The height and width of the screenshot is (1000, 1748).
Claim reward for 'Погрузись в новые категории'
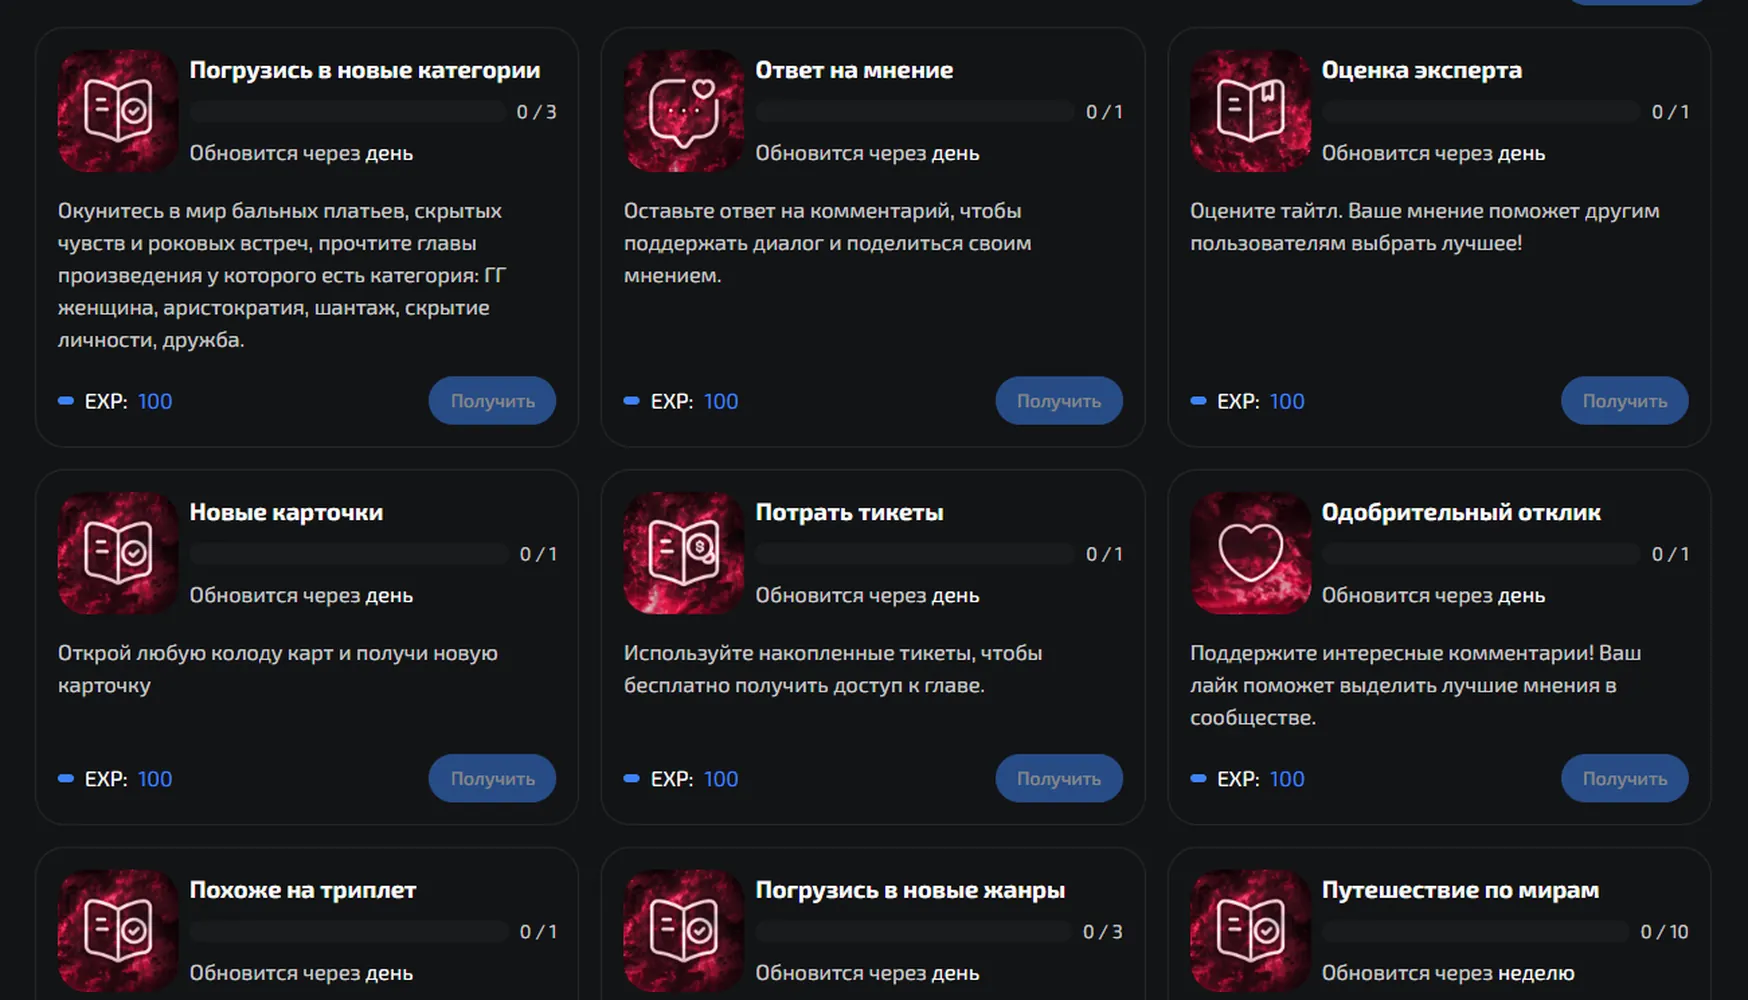coord(492,401)
